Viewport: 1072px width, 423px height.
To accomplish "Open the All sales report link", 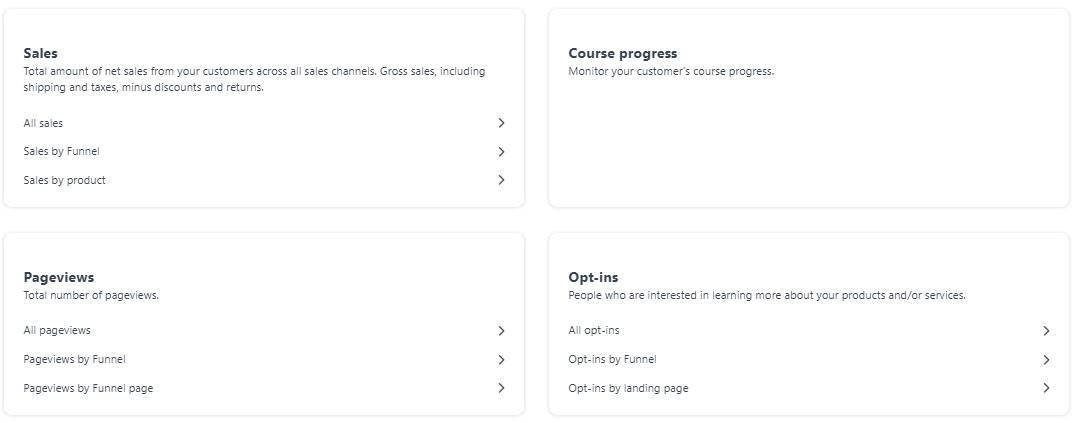I will pos(43,123).
